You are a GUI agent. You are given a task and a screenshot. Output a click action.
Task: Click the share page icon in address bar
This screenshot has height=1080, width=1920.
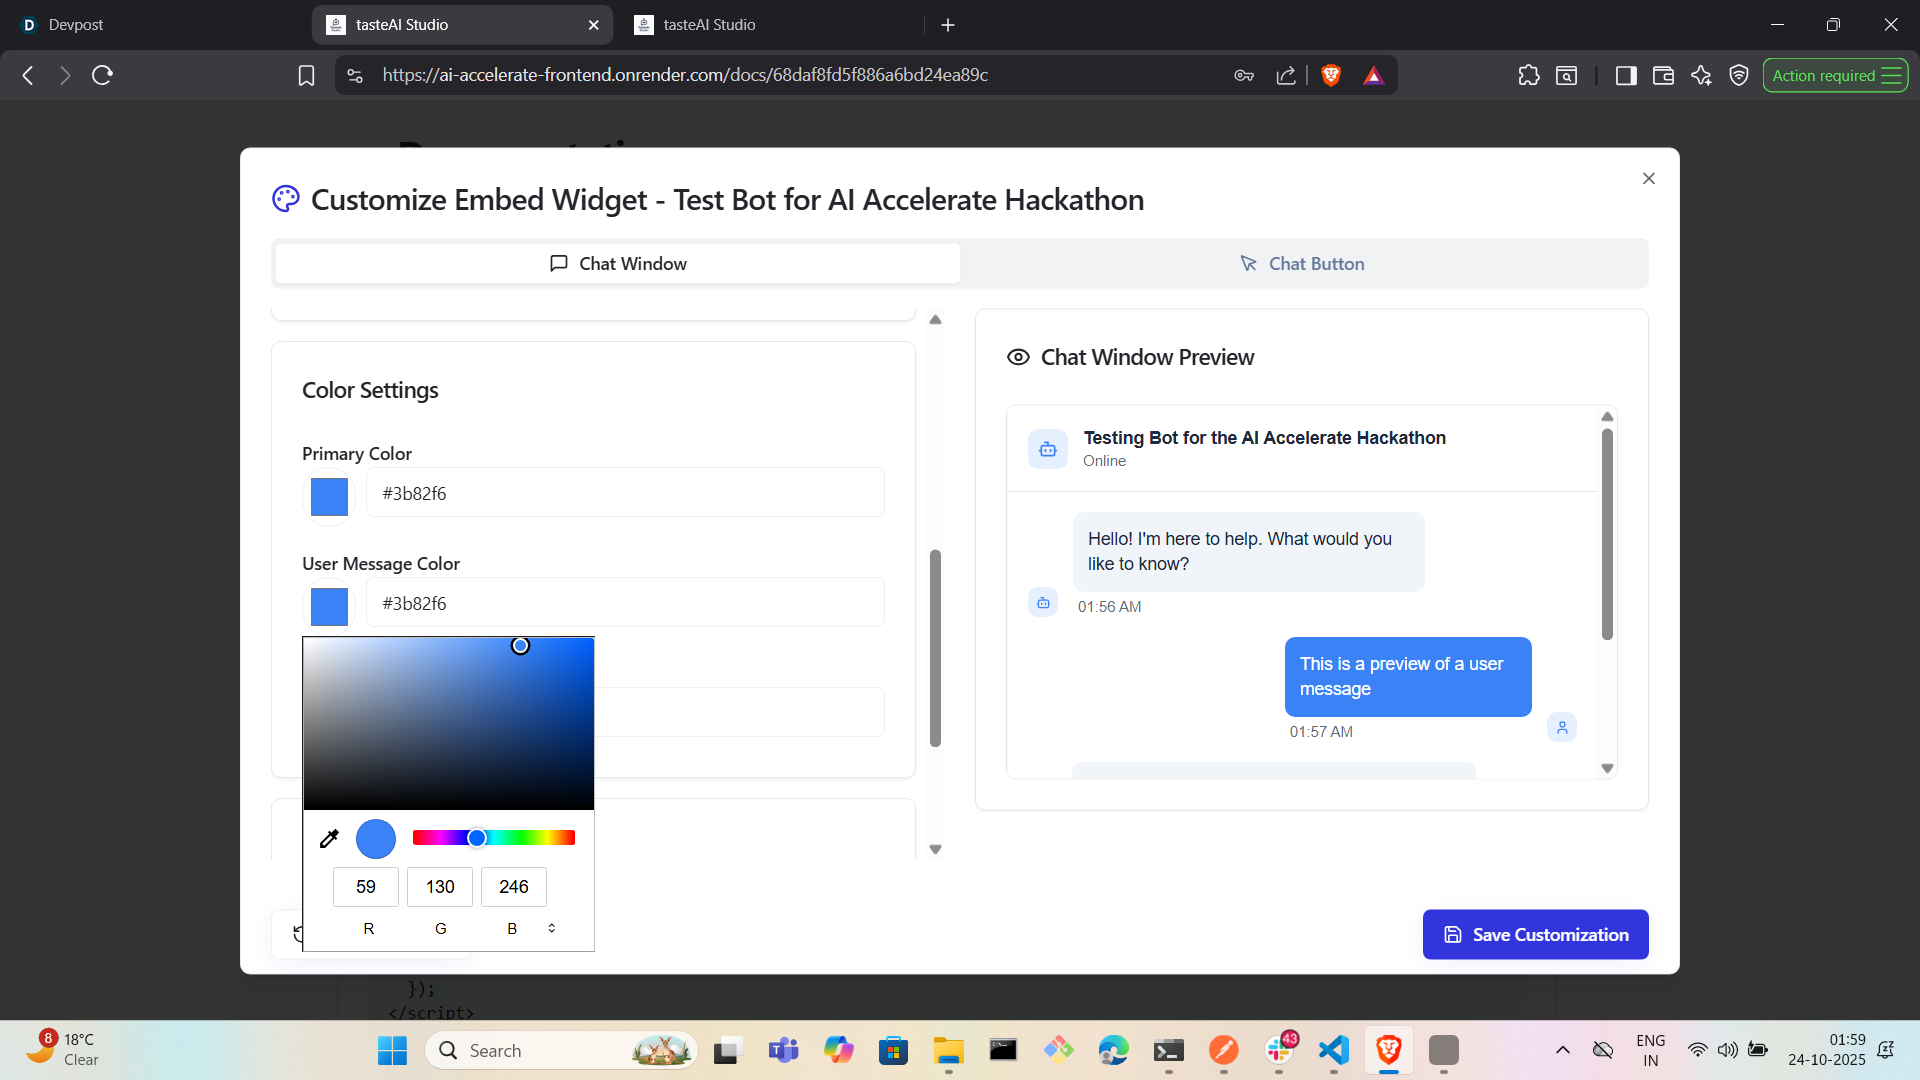(1286, 75)
